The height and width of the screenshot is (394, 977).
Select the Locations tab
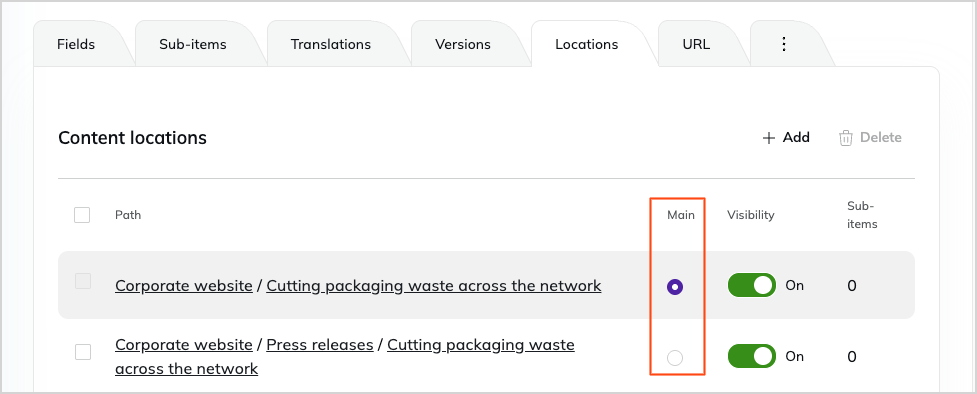tap(586, 44)
